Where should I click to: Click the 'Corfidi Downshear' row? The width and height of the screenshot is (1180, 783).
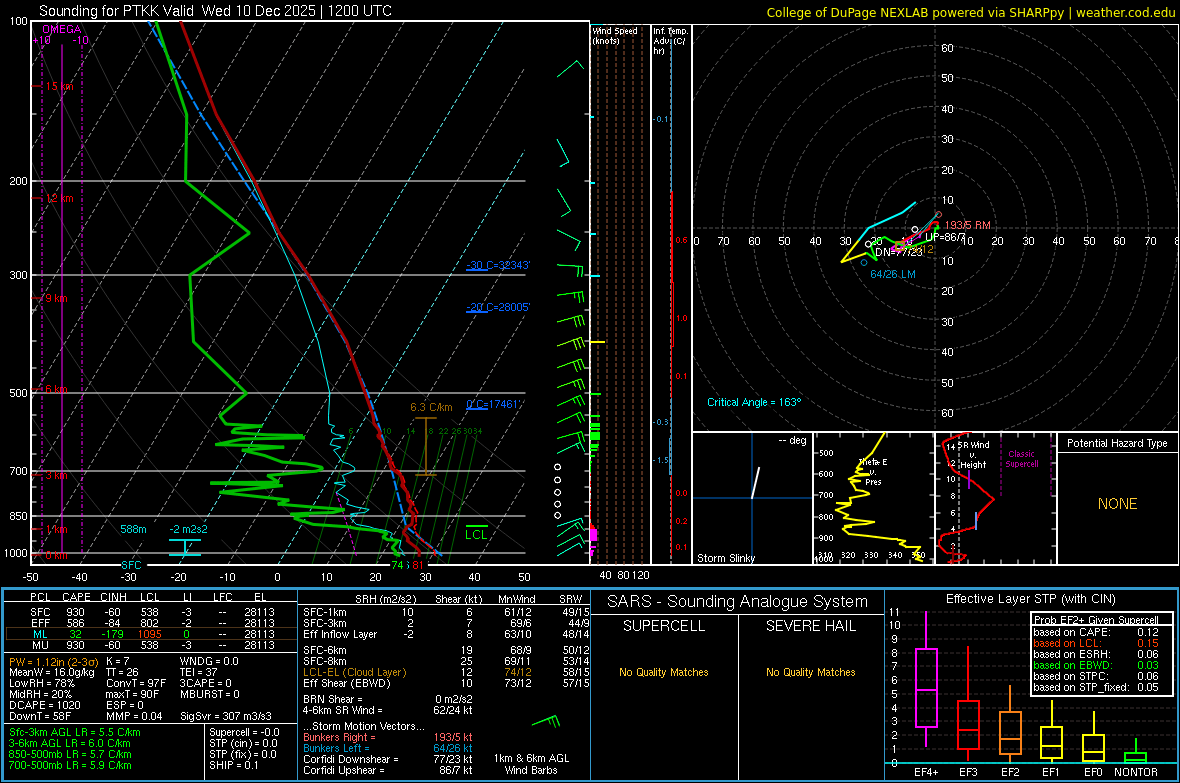click(x=388, y=760)
